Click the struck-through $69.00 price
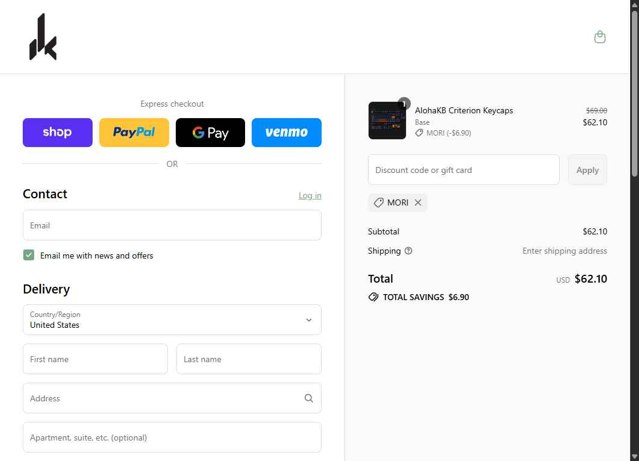The height and width of the screenshot is (461, 639). (597, 110)
